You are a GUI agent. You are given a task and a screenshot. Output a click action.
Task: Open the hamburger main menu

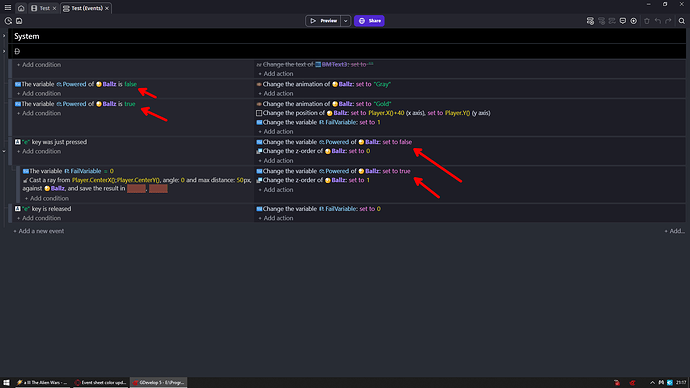7,7
